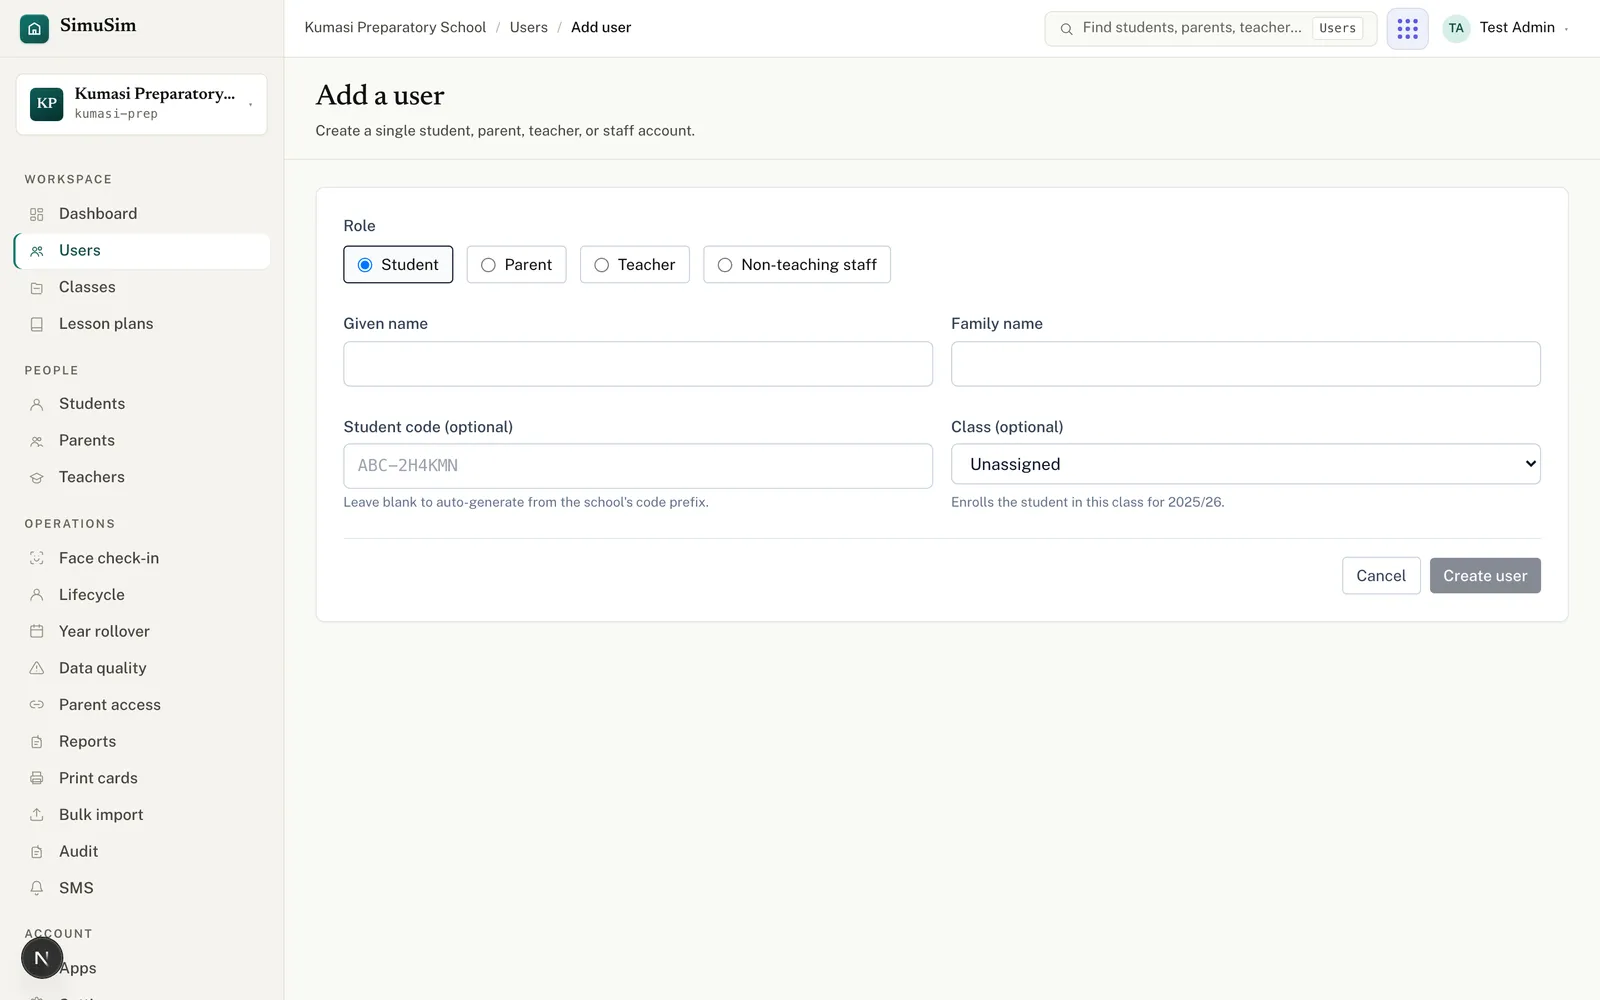Click the Cancel button

coord(1381,576)
